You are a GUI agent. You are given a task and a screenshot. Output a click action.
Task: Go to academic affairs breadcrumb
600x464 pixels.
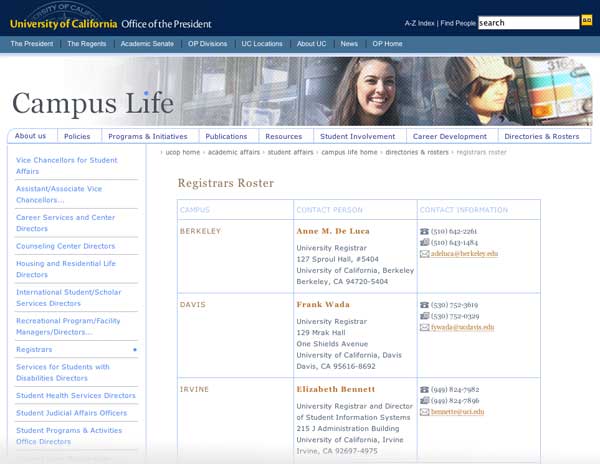(233, 152)
